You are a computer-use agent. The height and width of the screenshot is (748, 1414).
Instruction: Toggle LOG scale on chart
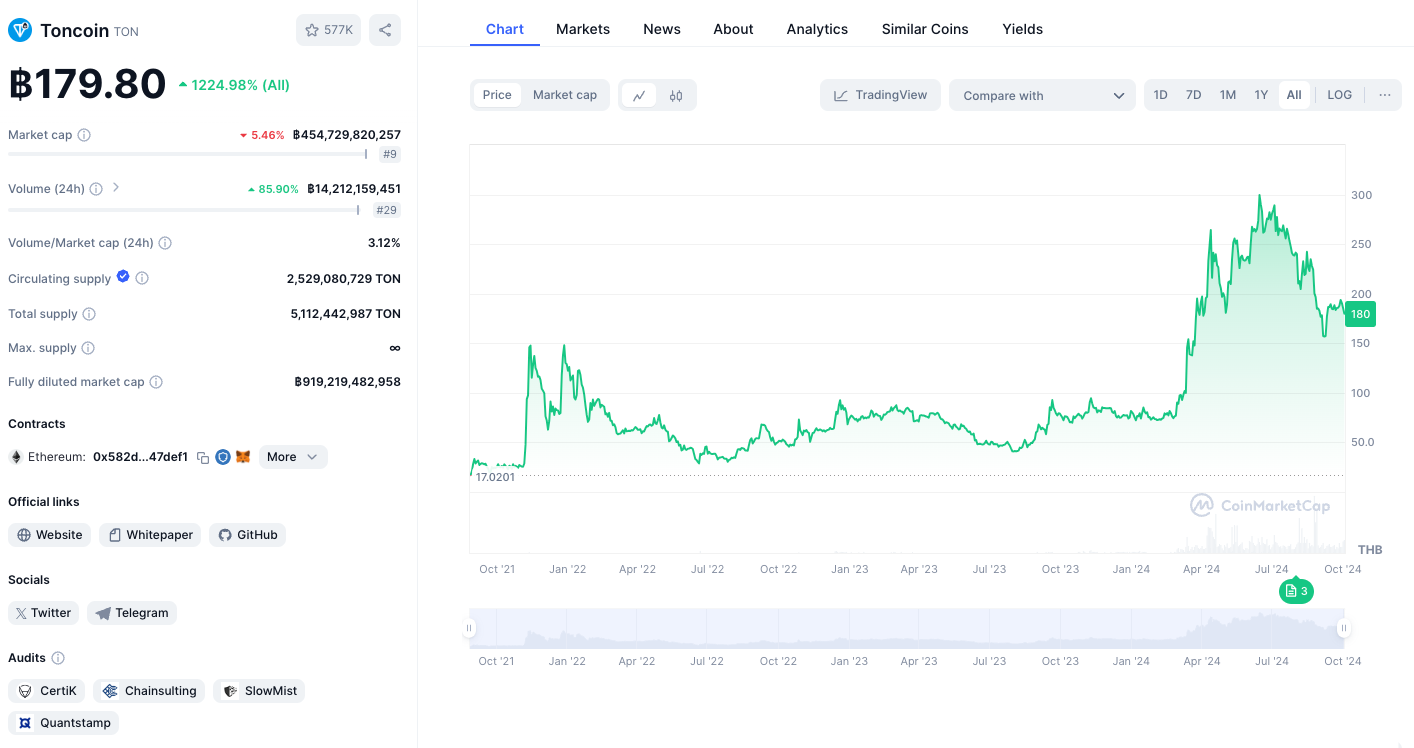1340,95
